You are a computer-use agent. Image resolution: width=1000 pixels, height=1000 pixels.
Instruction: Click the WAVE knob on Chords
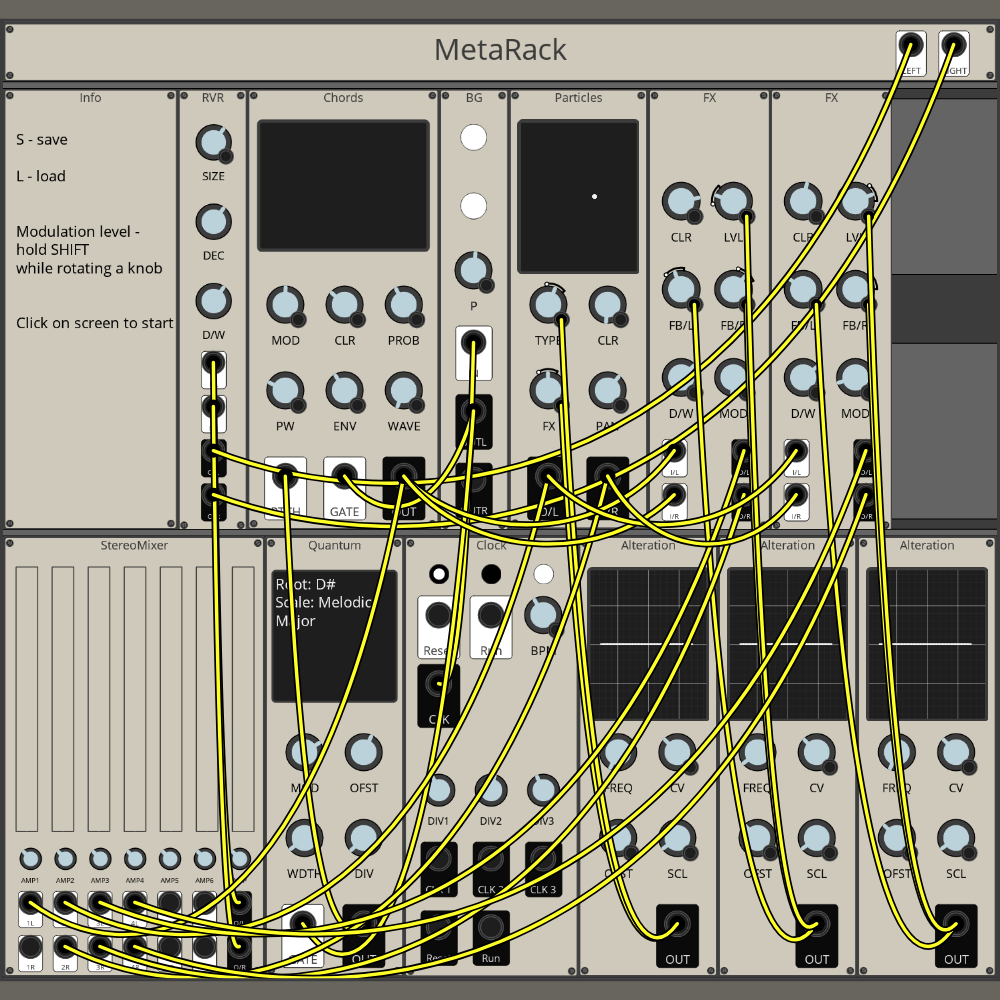click(x=403, y=389)
